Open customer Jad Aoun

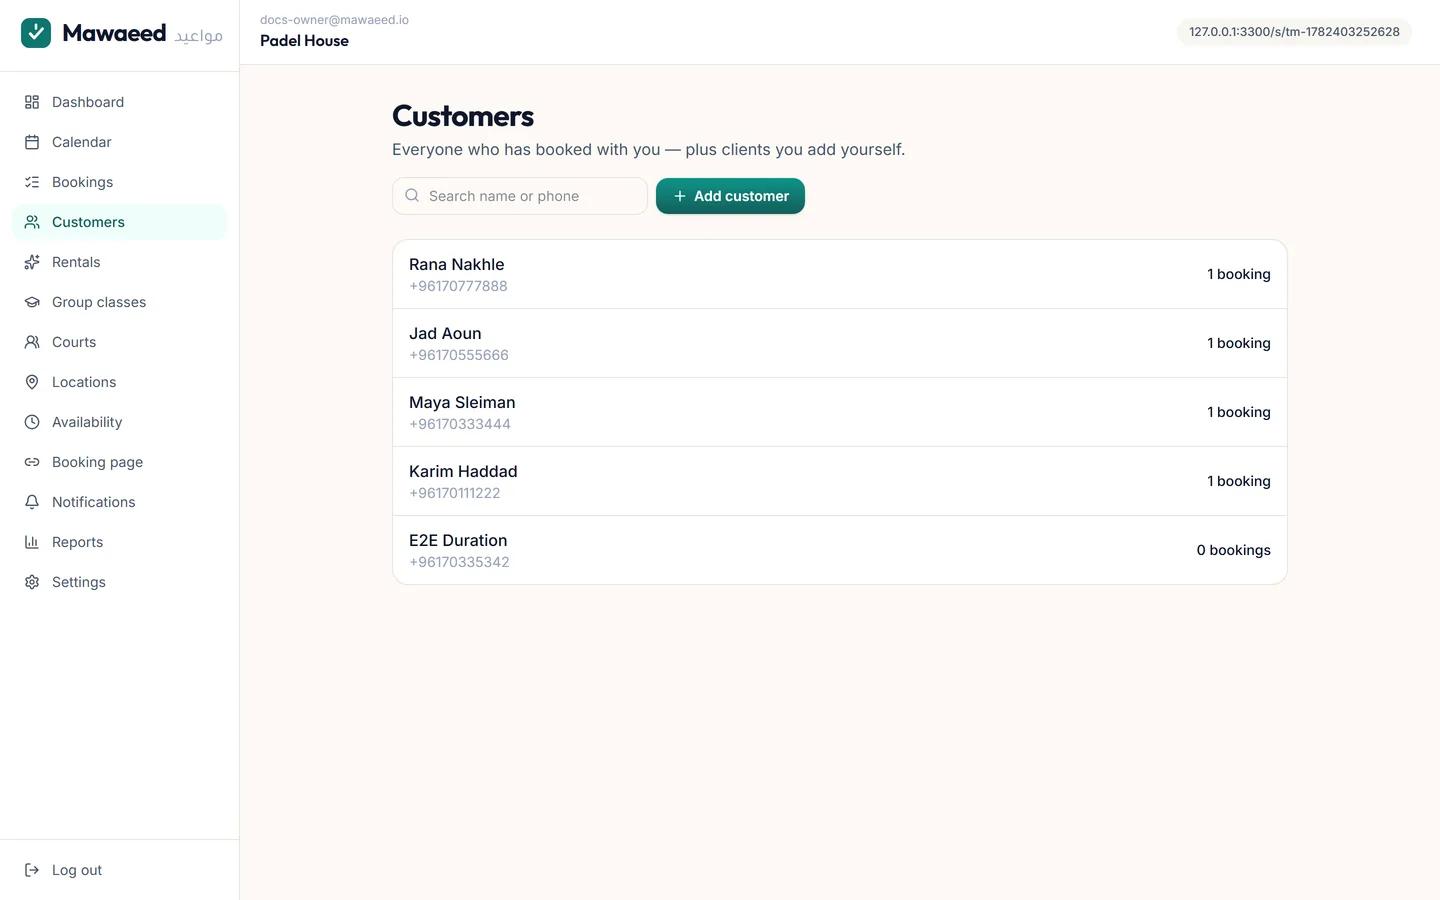pyautogui.click(x=840, y=343)
